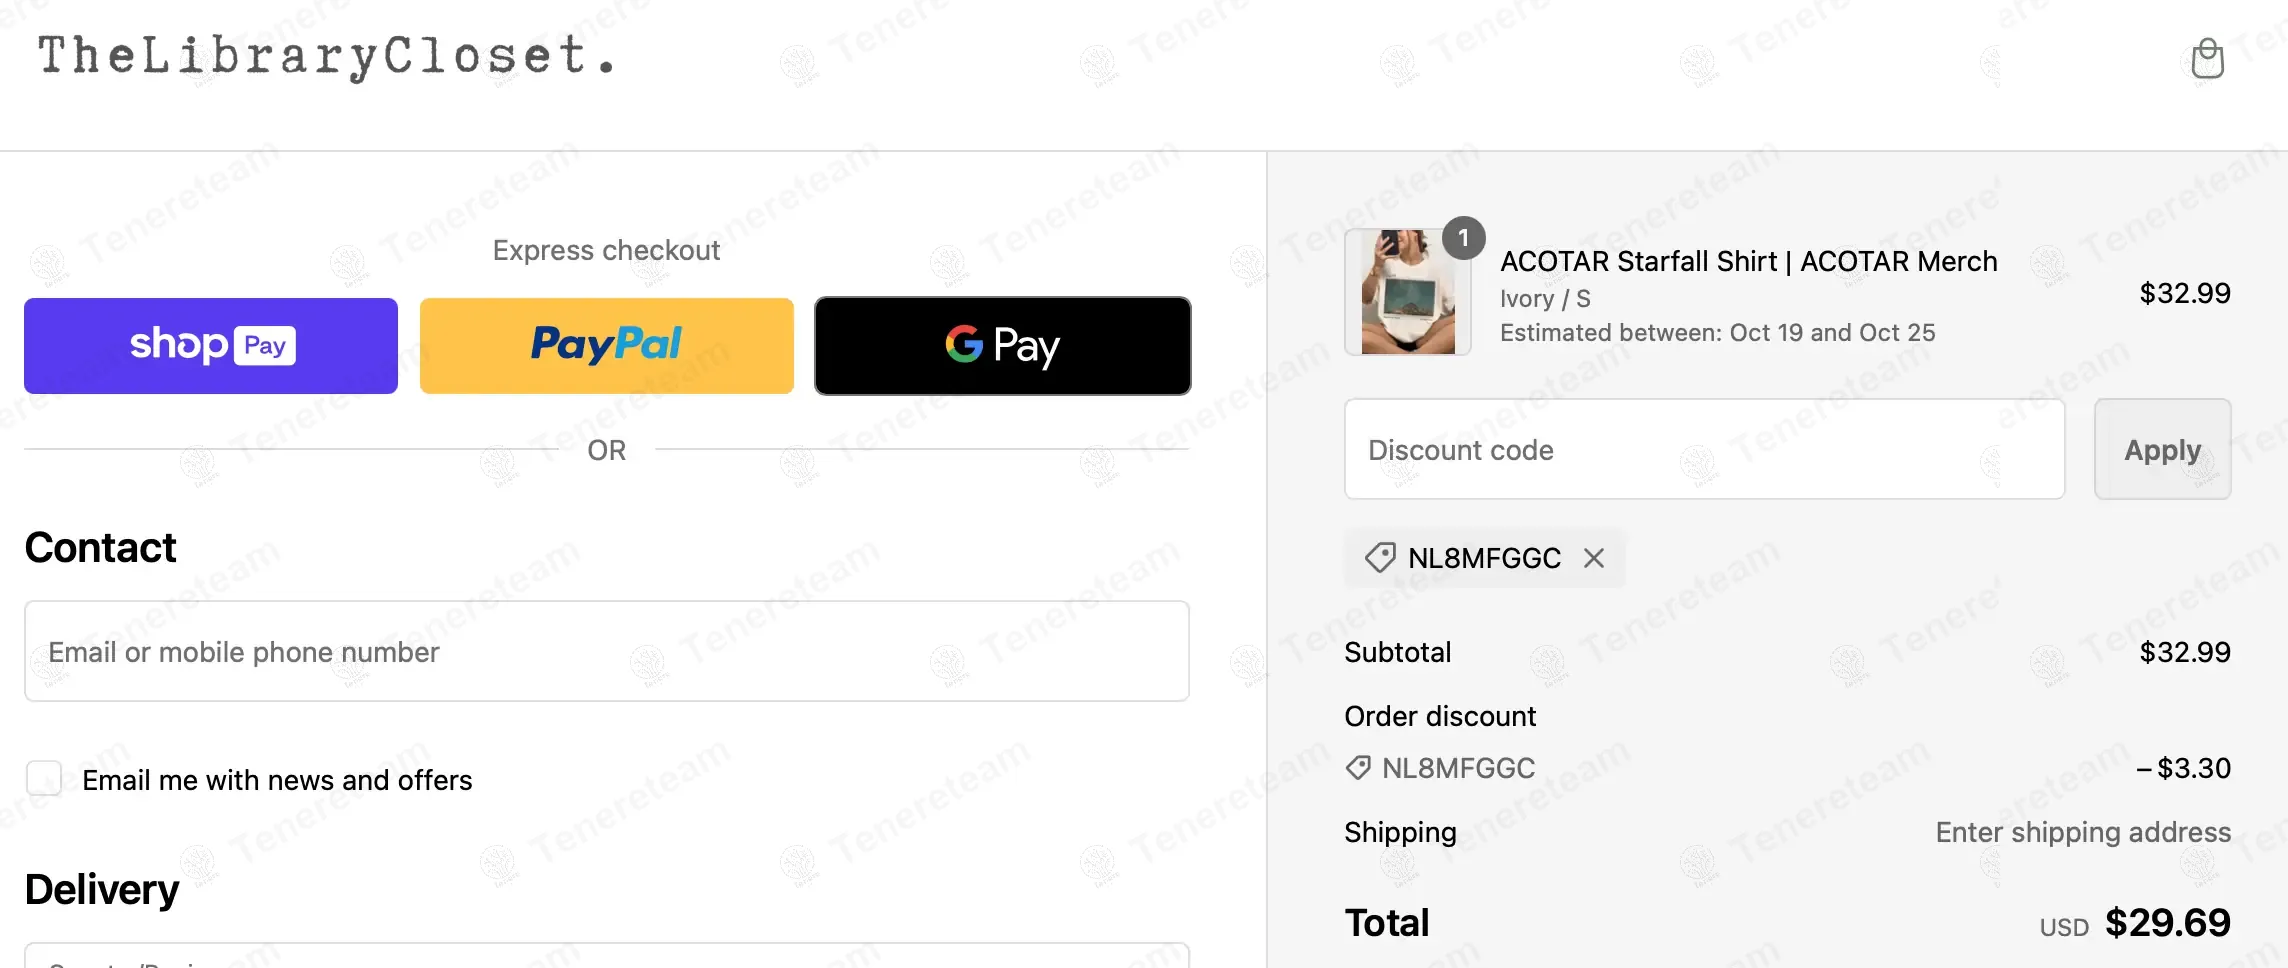The height and width of the screenshot is (968, 2288).
Task: Click the Total amount $29.69
Action: point(2167,923)
